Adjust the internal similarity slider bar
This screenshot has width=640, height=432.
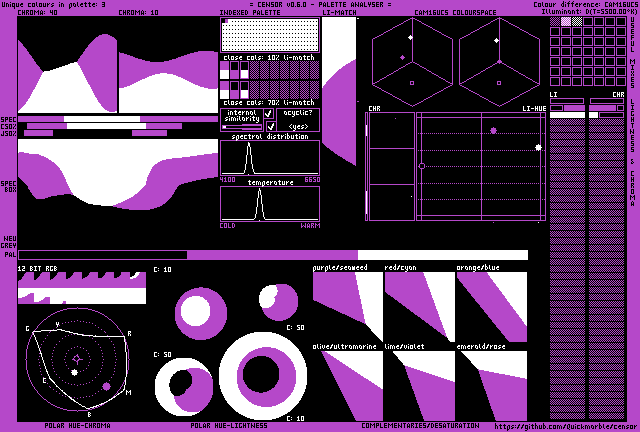pos(242,127)
